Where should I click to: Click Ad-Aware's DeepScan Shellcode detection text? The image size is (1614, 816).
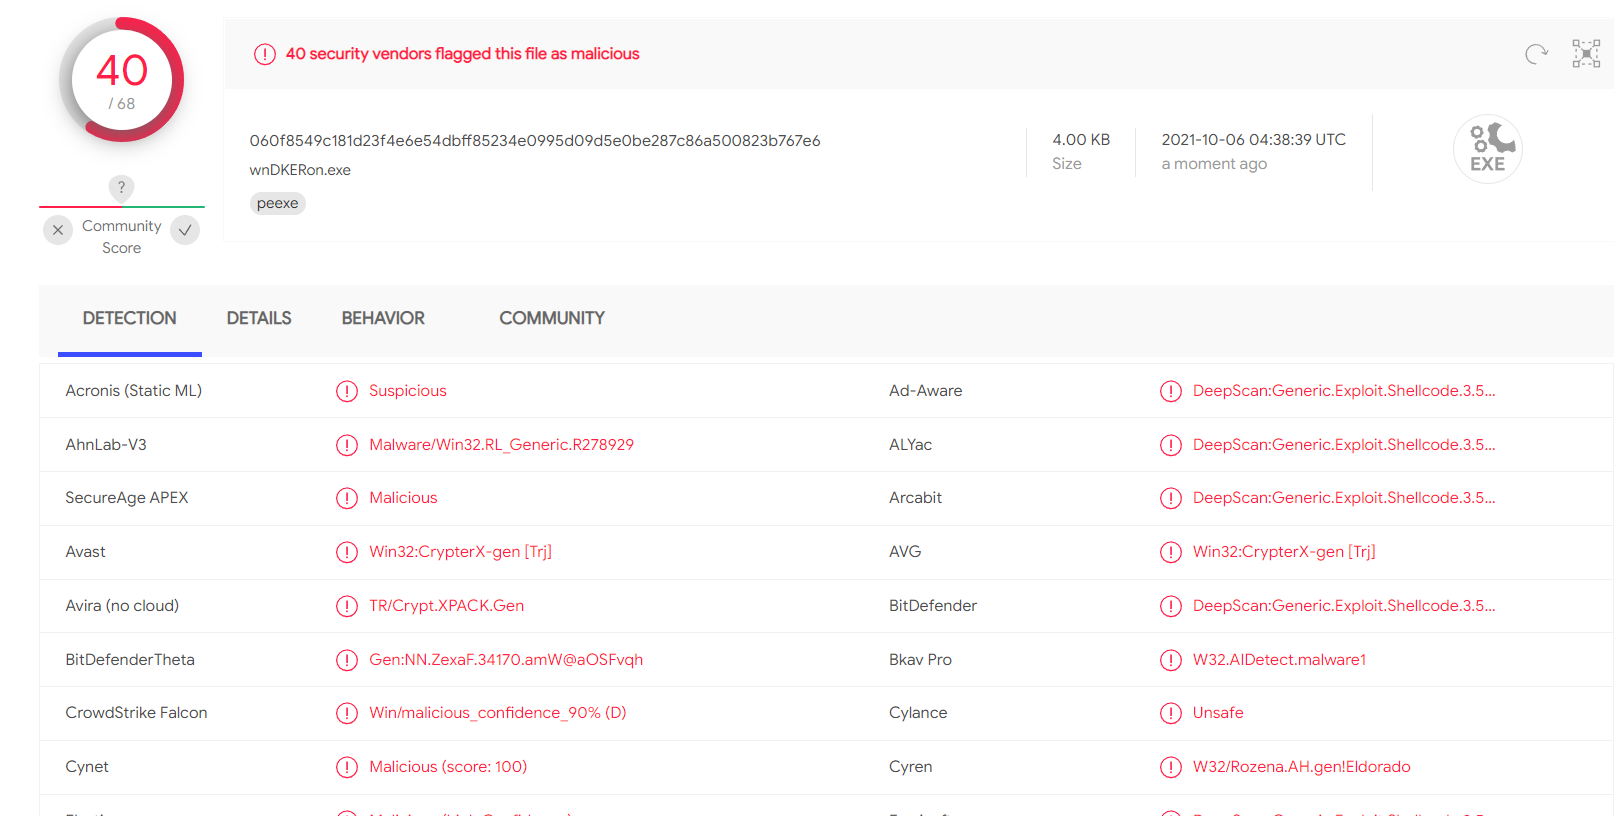(1344, 391)
